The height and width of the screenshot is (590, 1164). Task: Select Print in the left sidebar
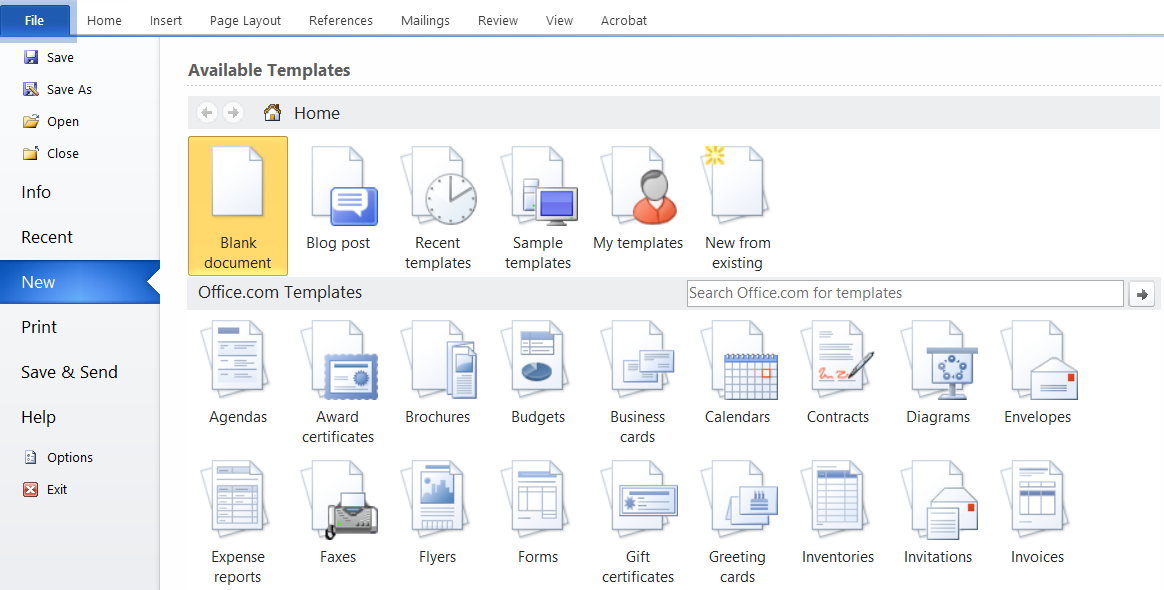pos(37,326)
